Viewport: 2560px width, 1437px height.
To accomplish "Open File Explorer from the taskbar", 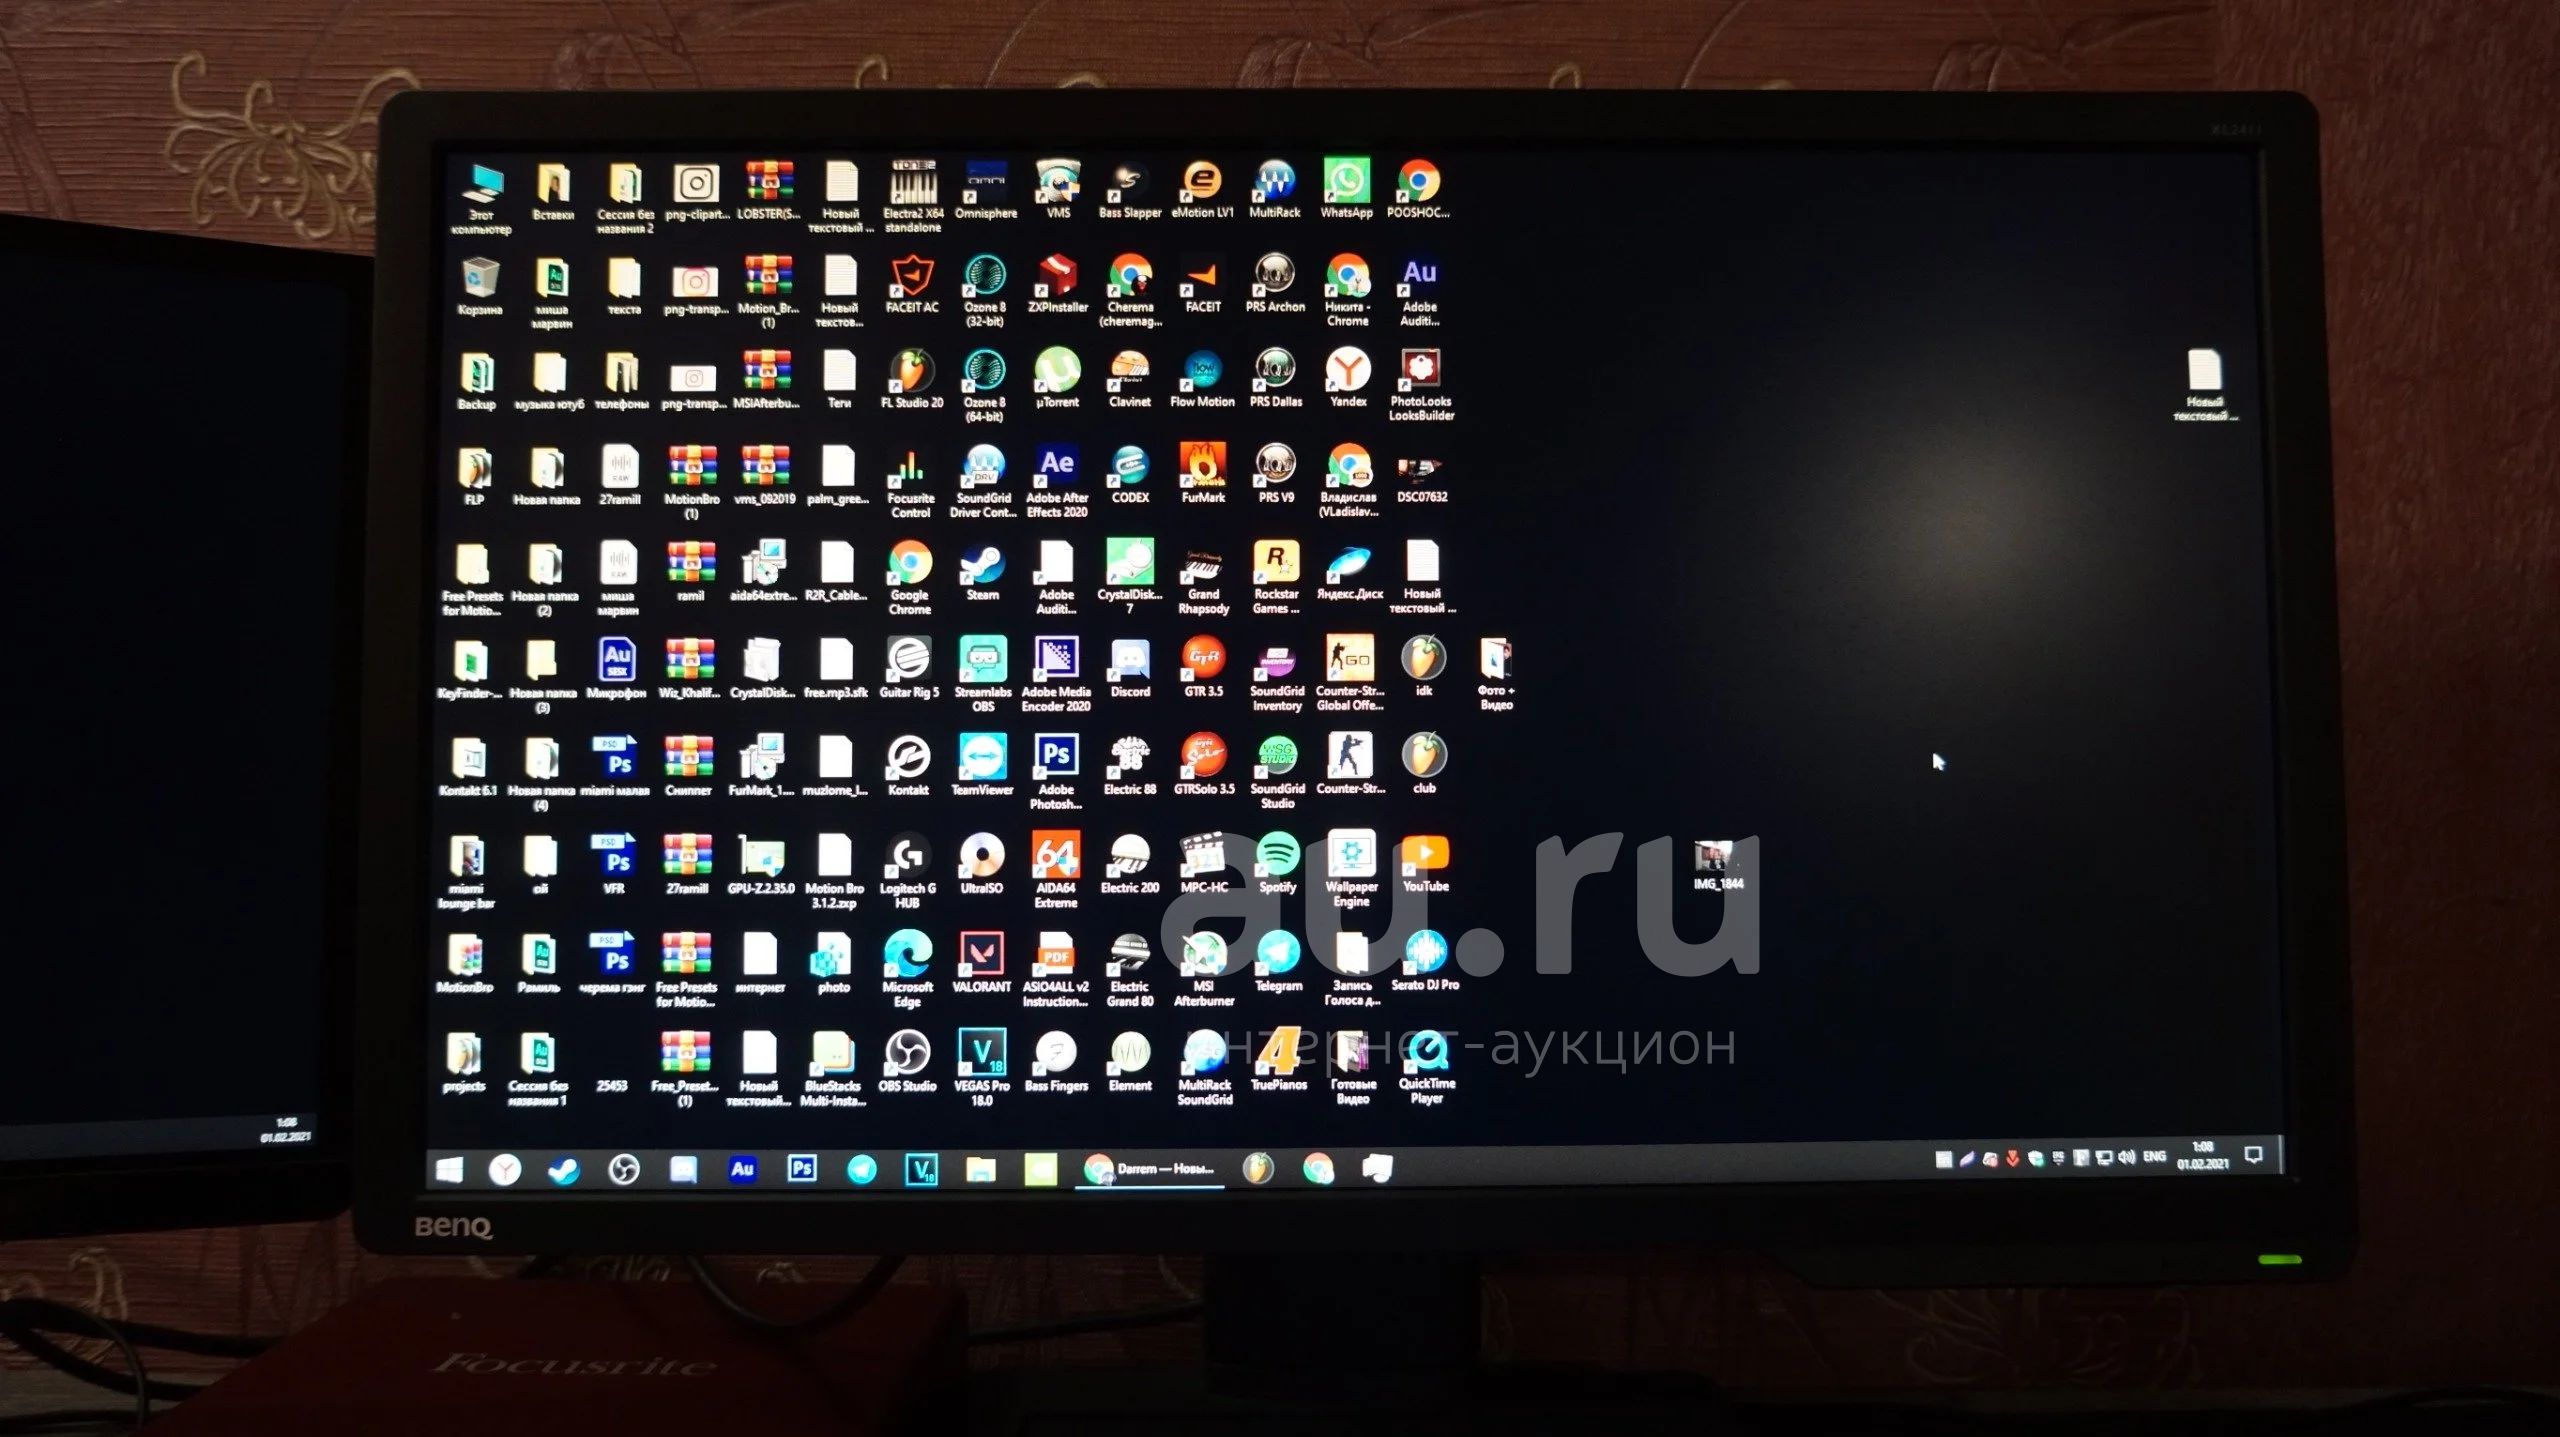I will click(980, 1169).
